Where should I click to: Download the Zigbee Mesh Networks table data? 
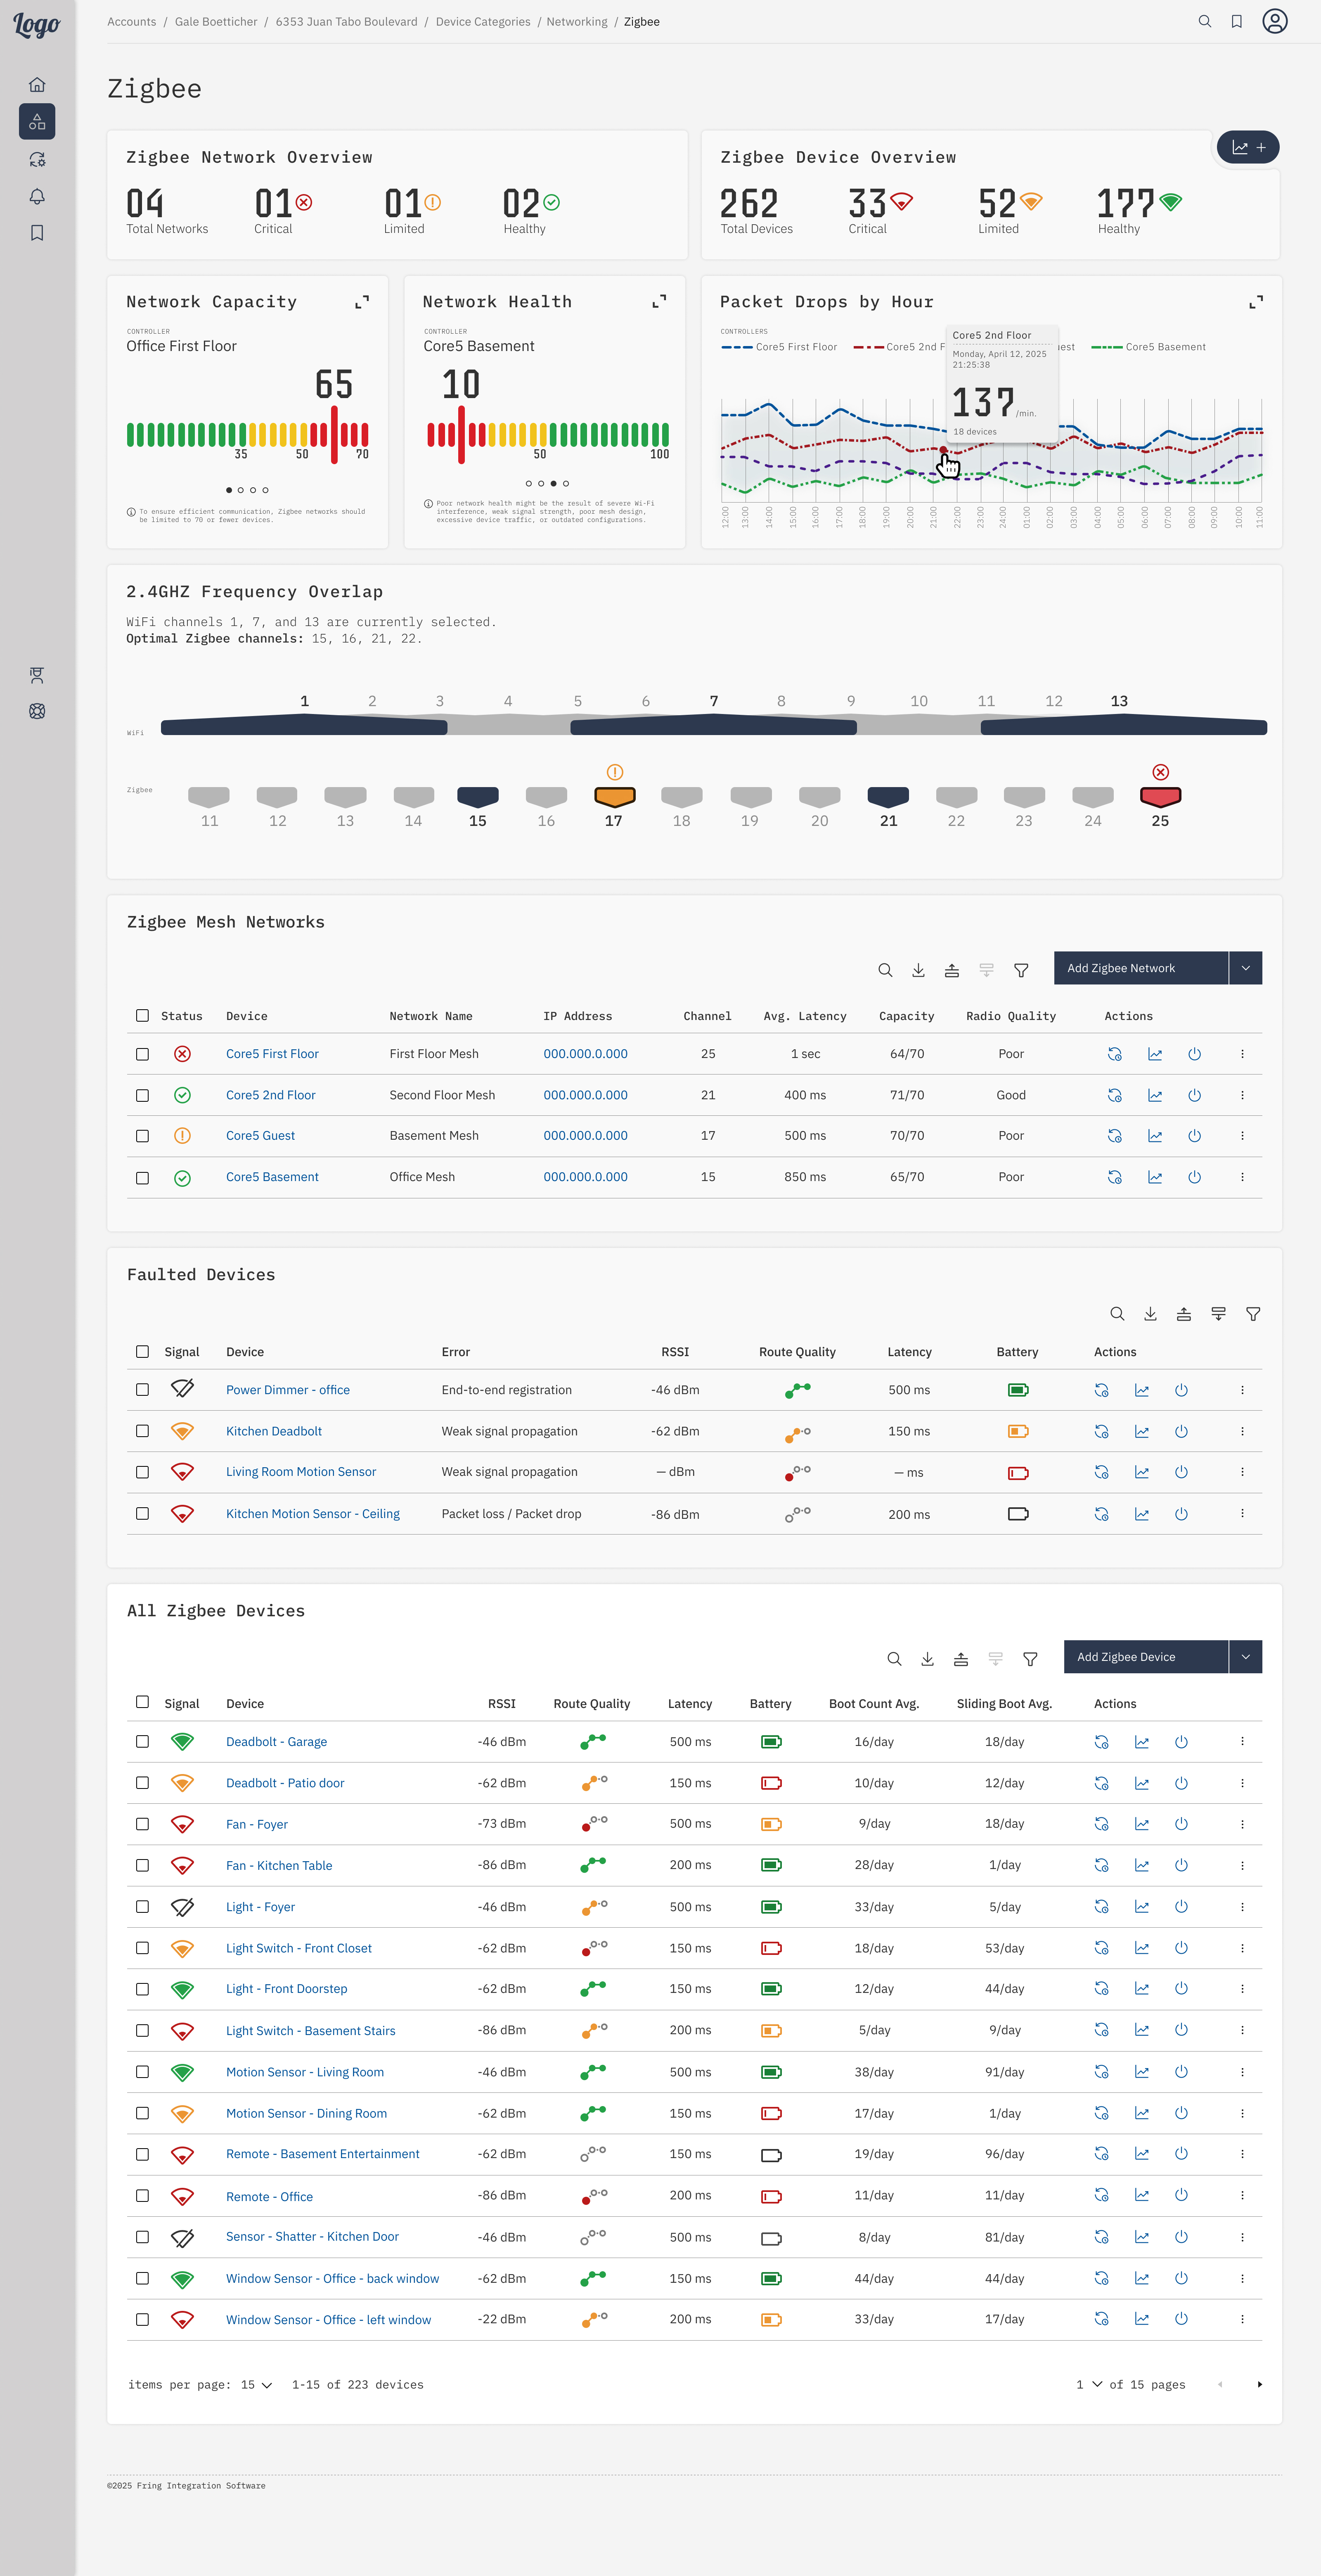pos(918,969)
